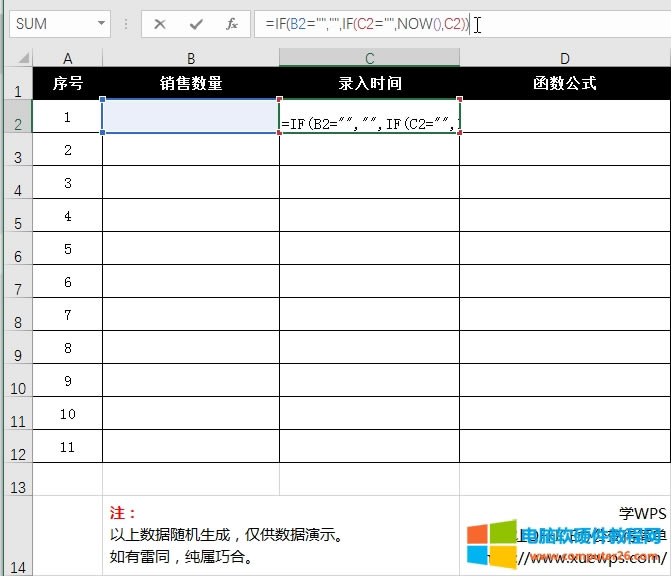Select row 13 header

[x=16, y=486]
